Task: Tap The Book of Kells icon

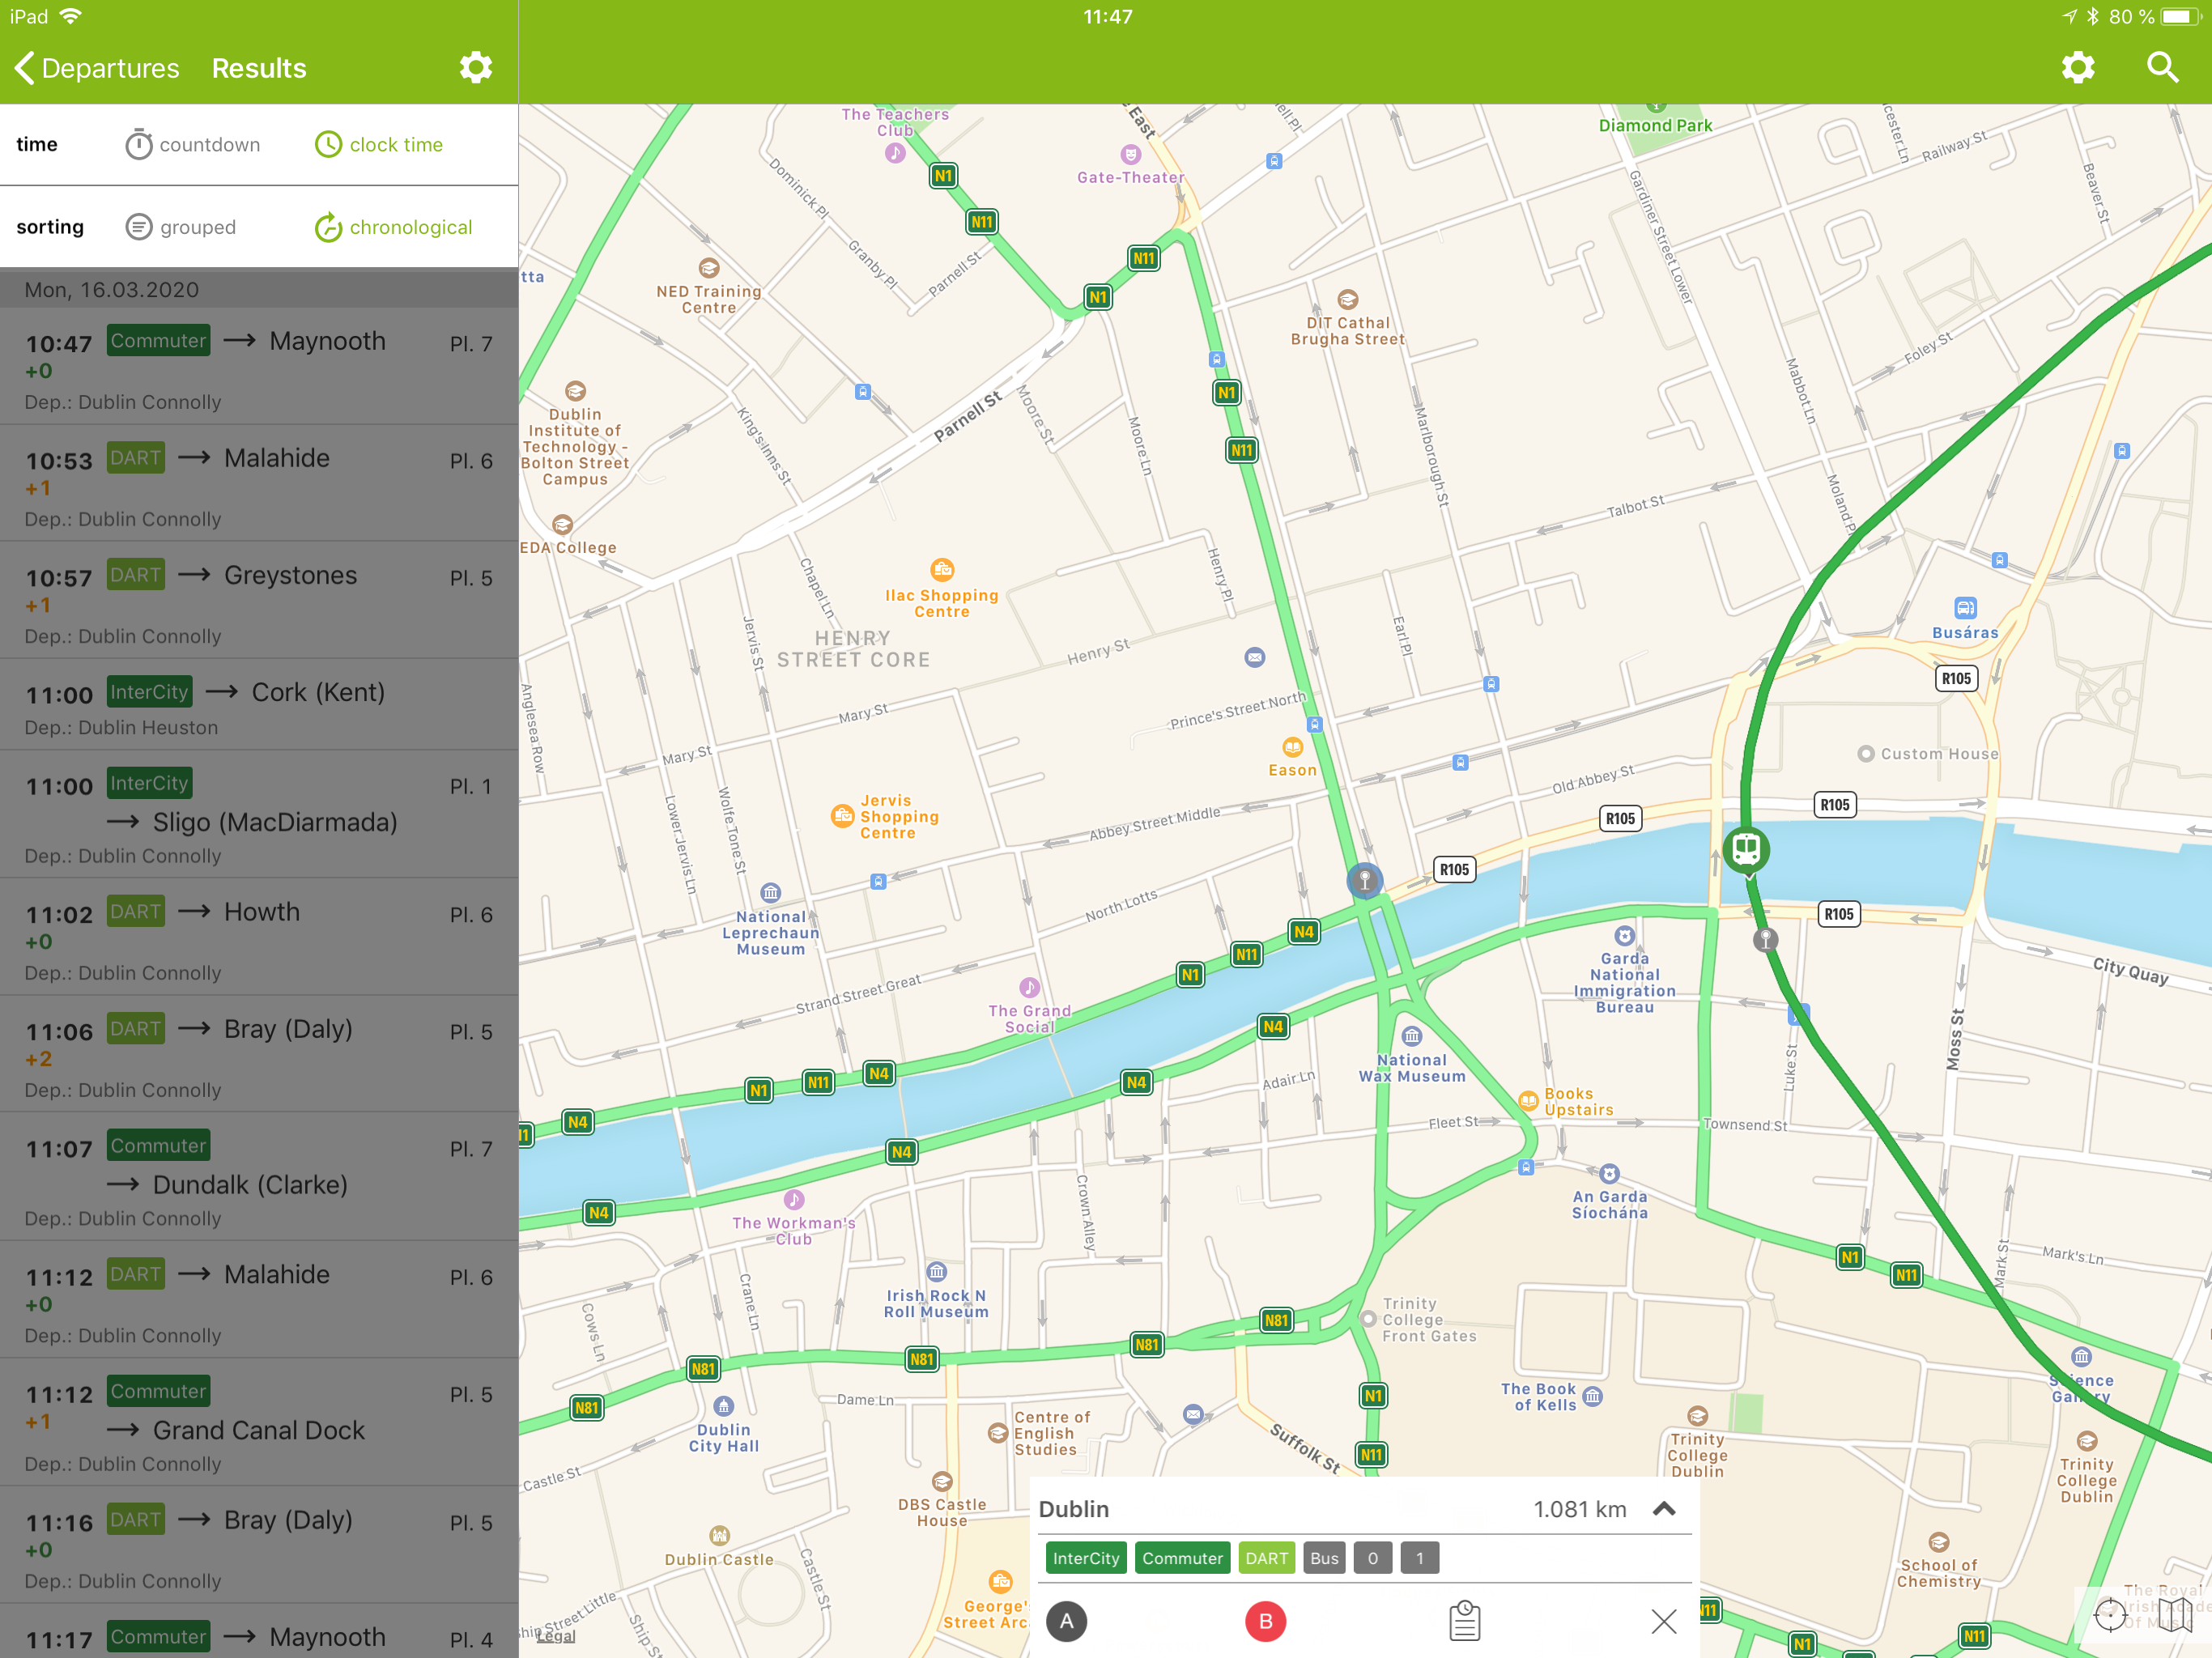Action: tap(1593, 1396)
